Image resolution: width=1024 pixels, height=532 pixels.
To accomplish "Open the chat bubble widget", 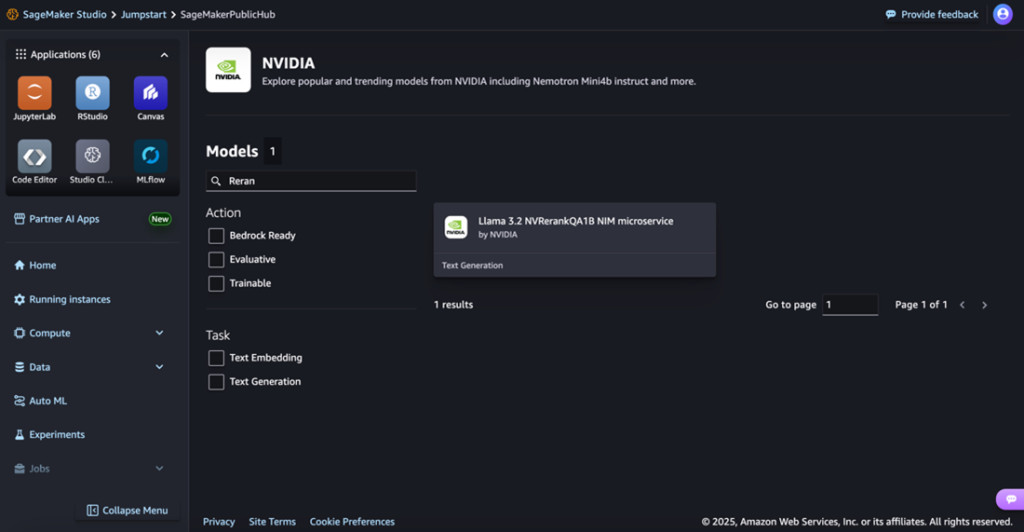I will pos(1010,499).
